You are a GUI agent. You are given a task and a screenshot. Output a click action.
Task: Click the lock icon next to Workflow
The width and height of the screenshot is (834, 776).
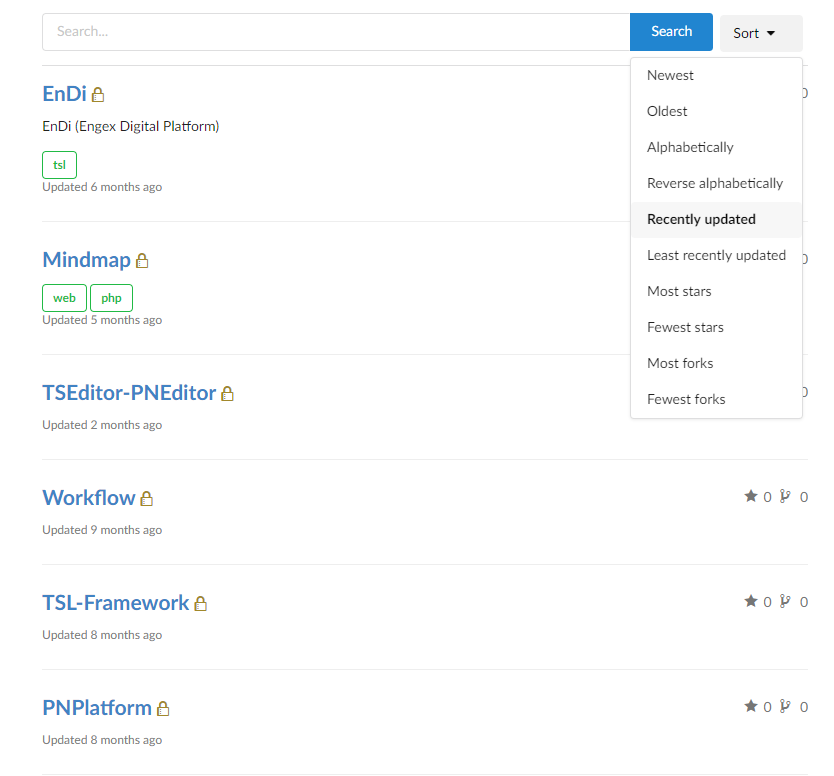146,498
